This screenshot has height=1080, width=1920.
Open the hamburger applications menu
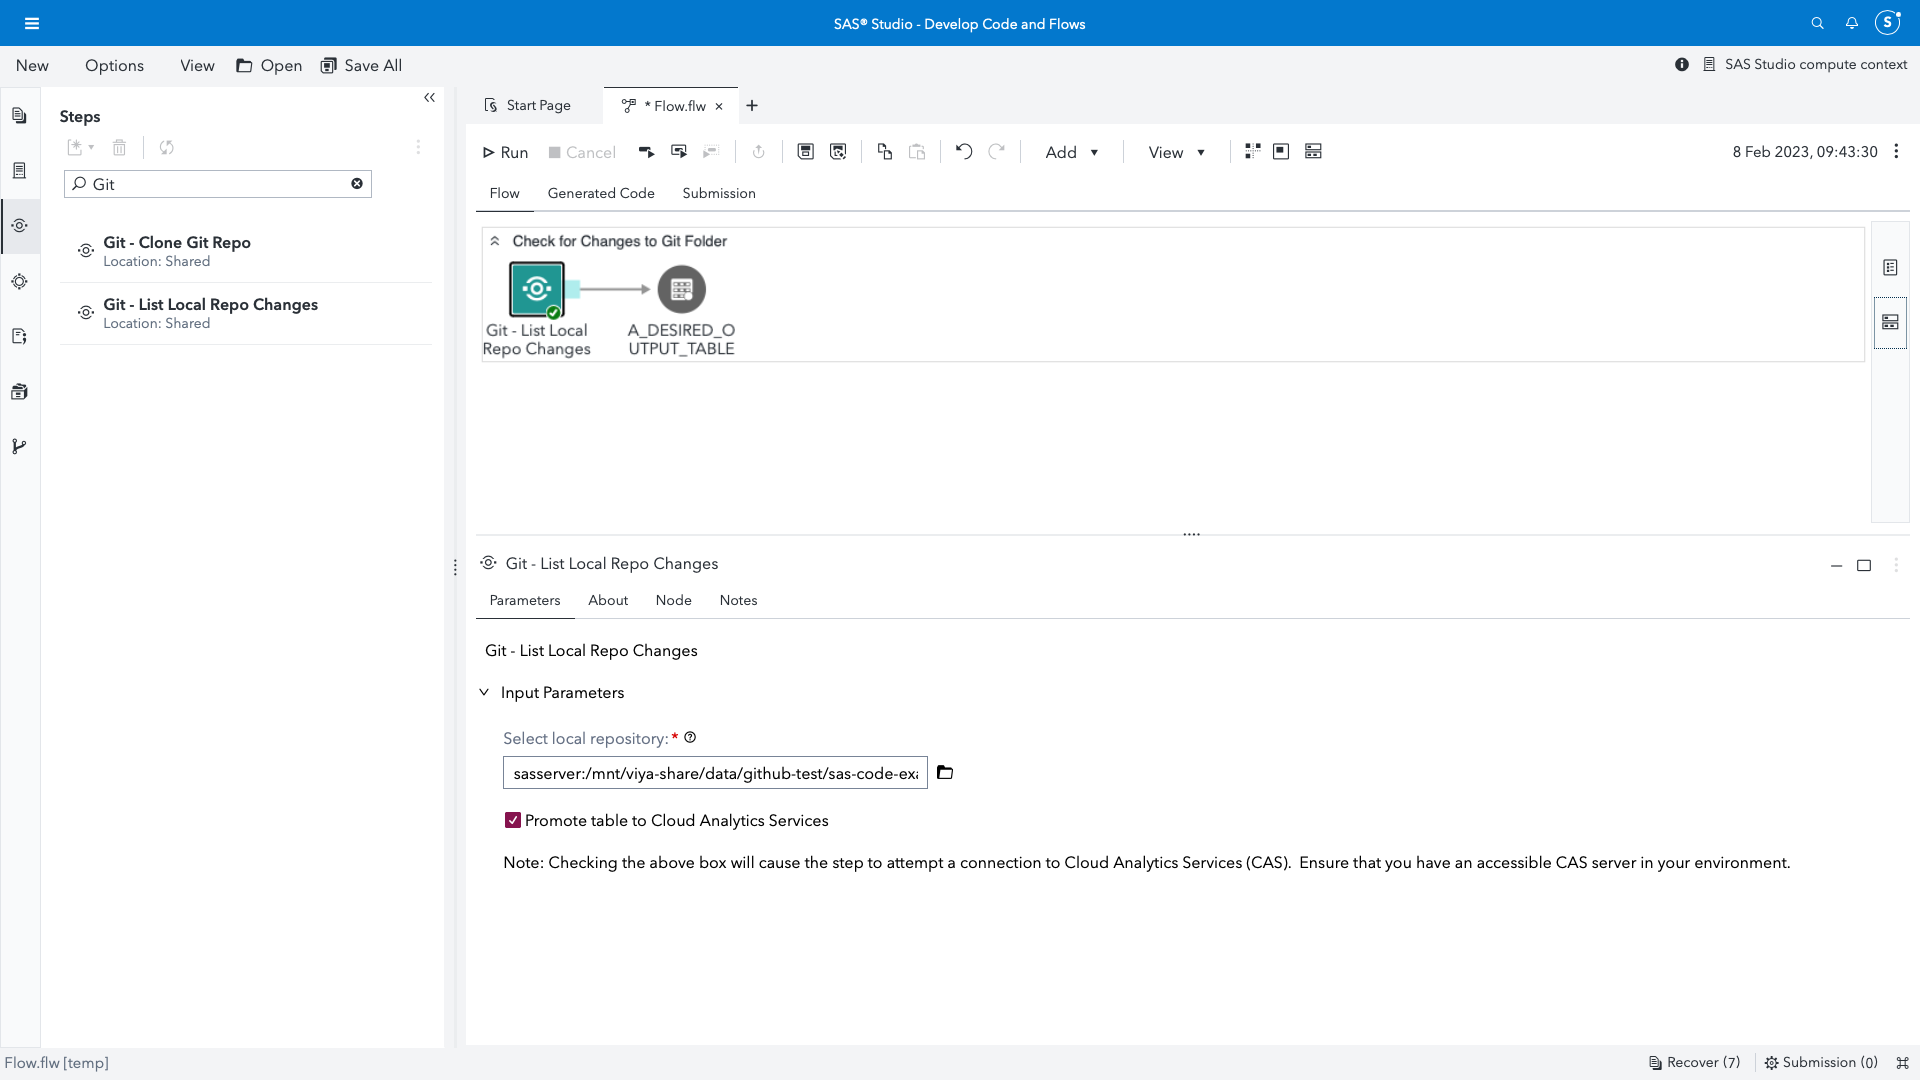pos(32,23)
